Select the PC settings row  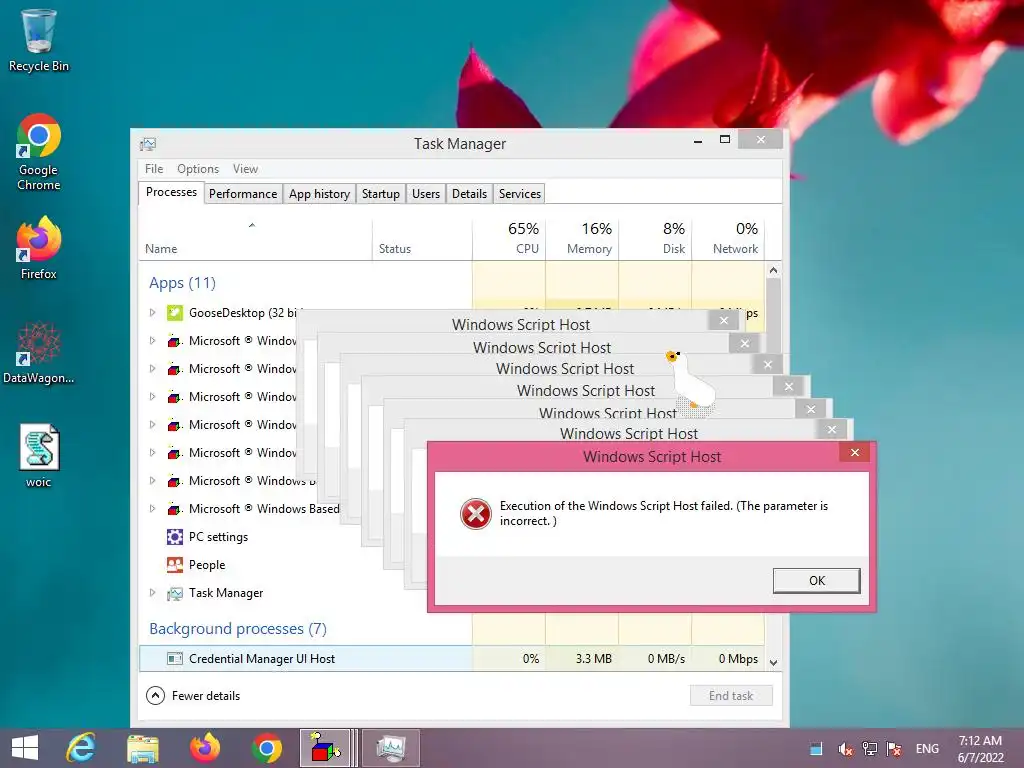218,537
